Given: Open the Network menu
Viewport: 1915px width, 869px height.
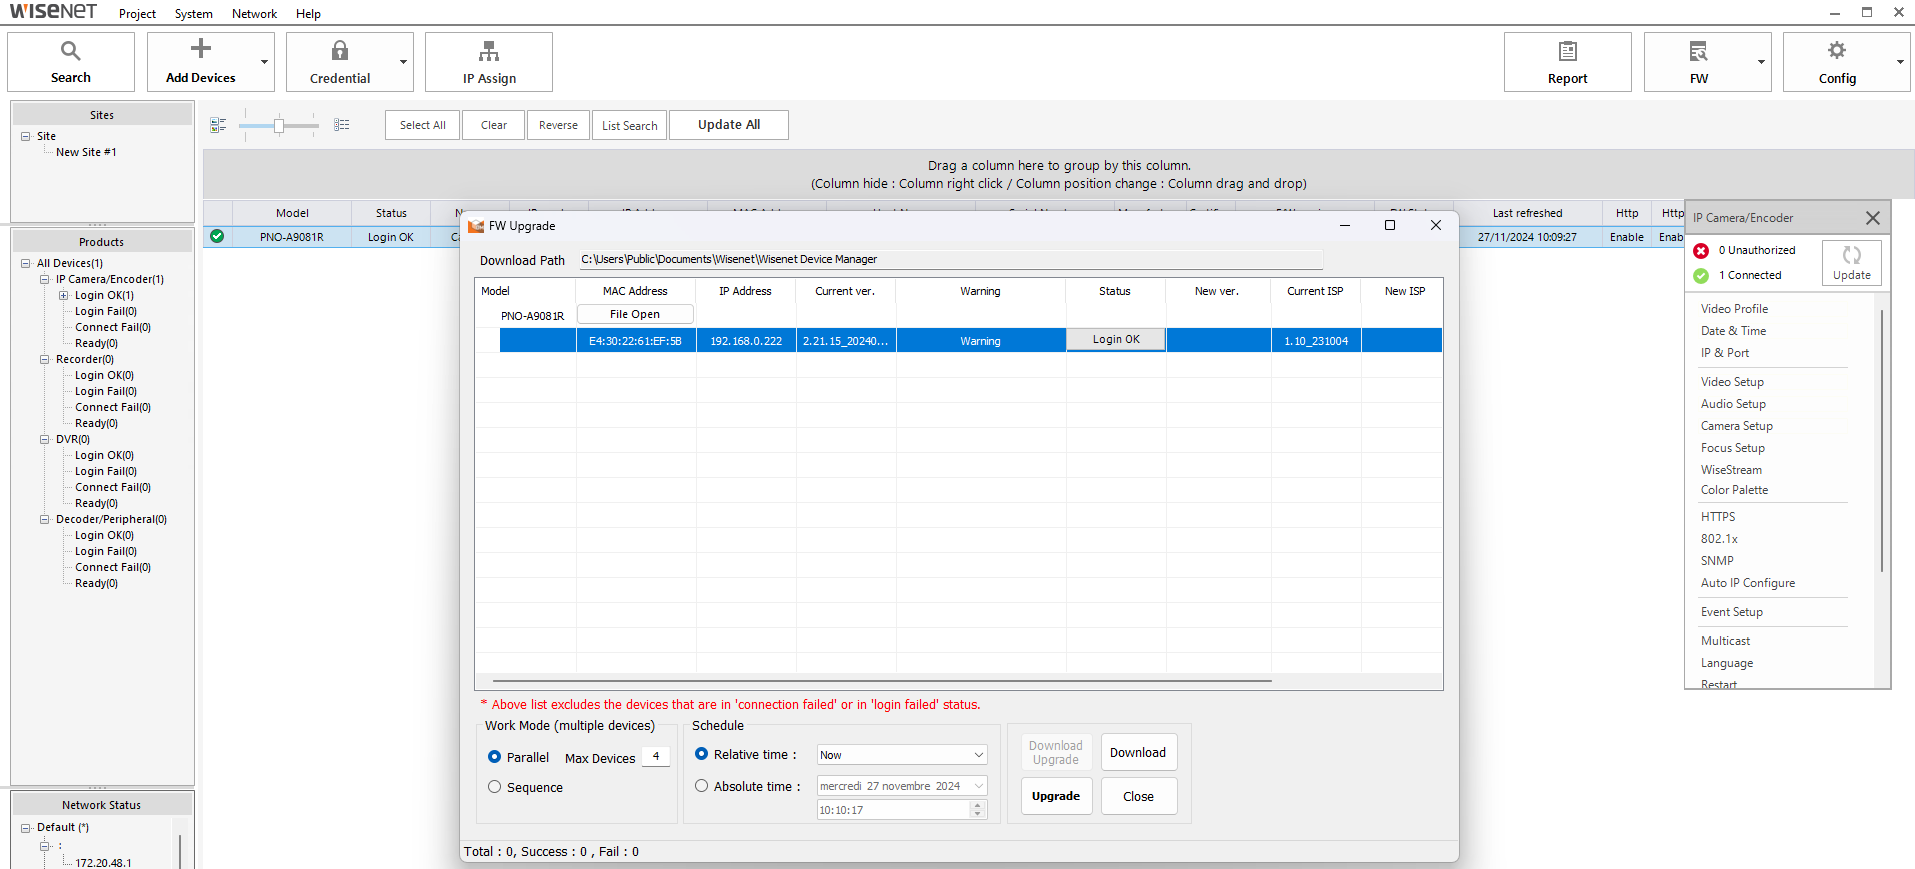Looking at the screenshot, I should pos(254,14).
